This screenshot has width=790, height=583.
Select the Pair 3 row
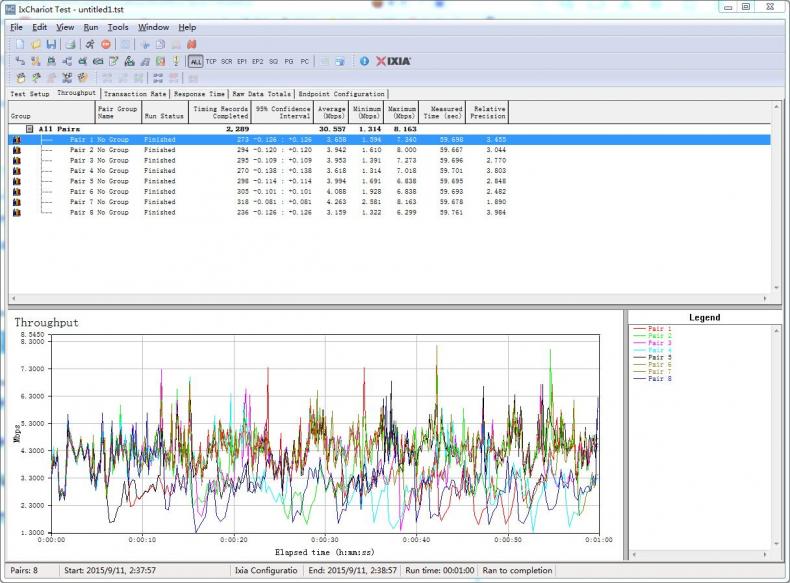click(x=389, y=161)
